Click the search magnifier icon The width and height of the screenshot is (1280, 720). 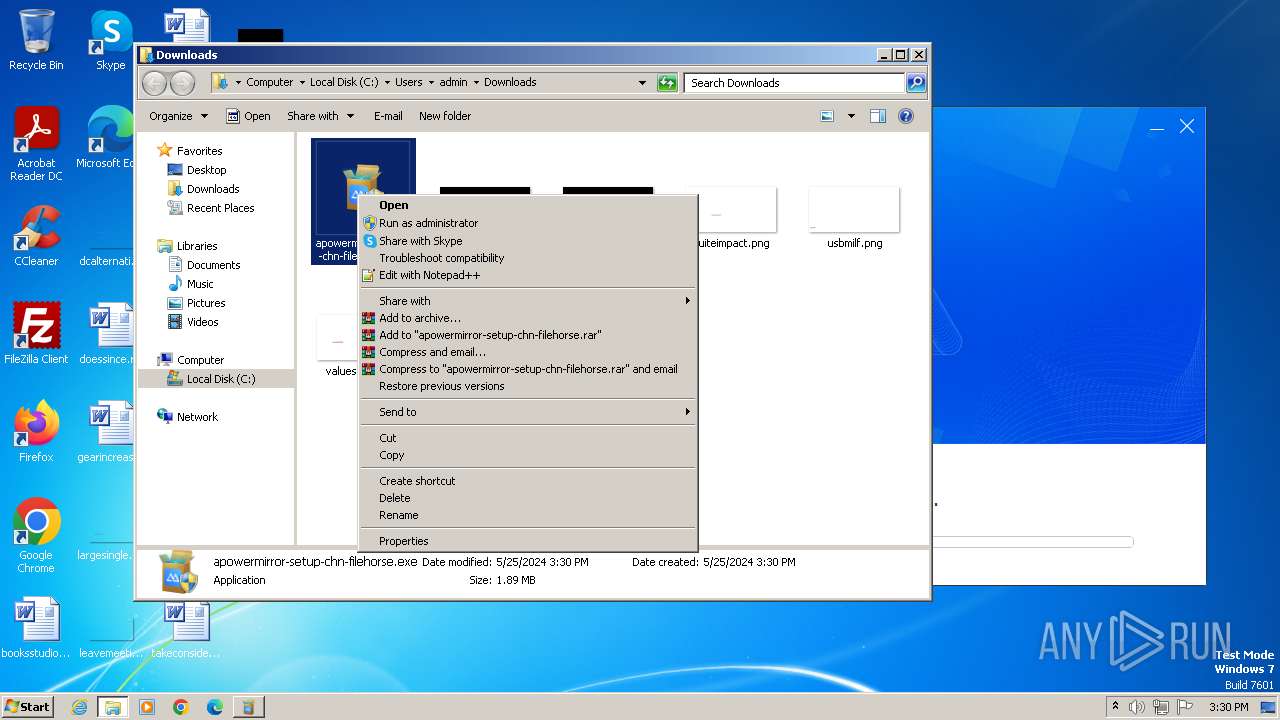pyautogui.click(x=915, y=83)
